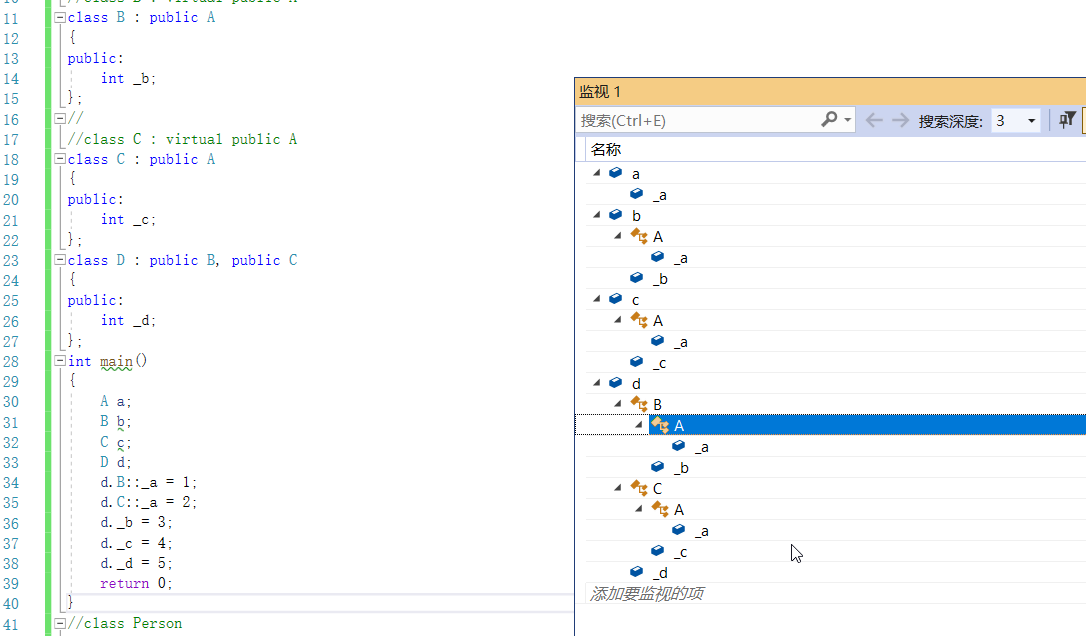Fold the class C definition in editor

click(60, 159)
